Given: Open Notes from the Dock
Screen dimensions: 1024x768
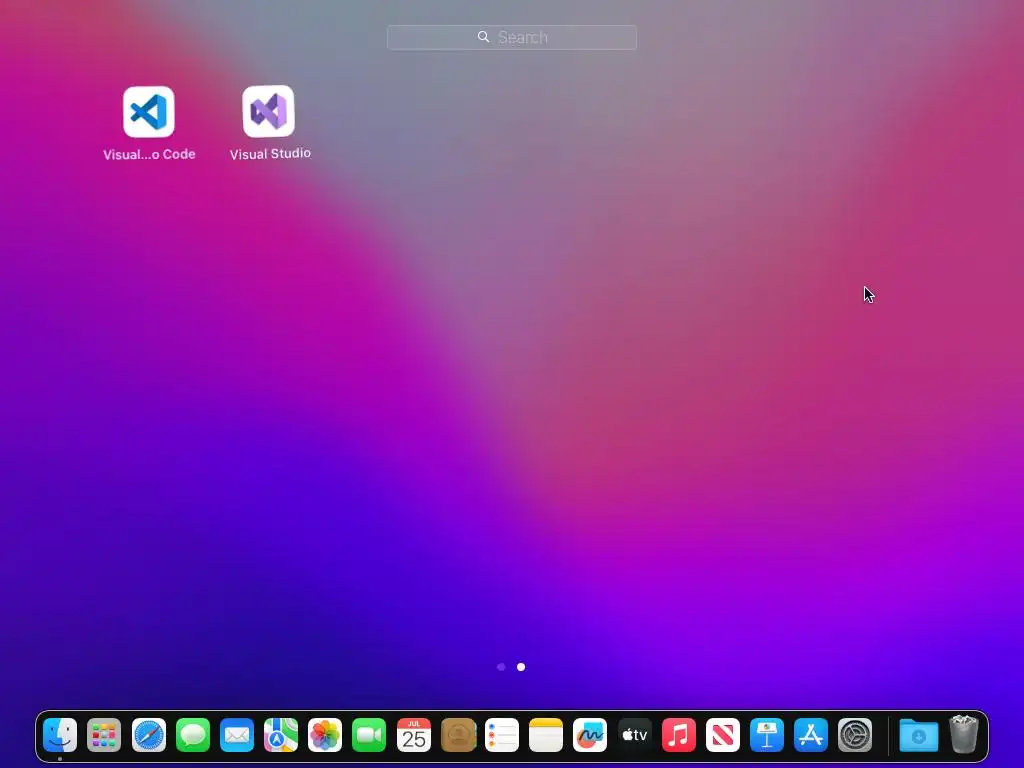Looking at the screenshot, I should 546,735.
